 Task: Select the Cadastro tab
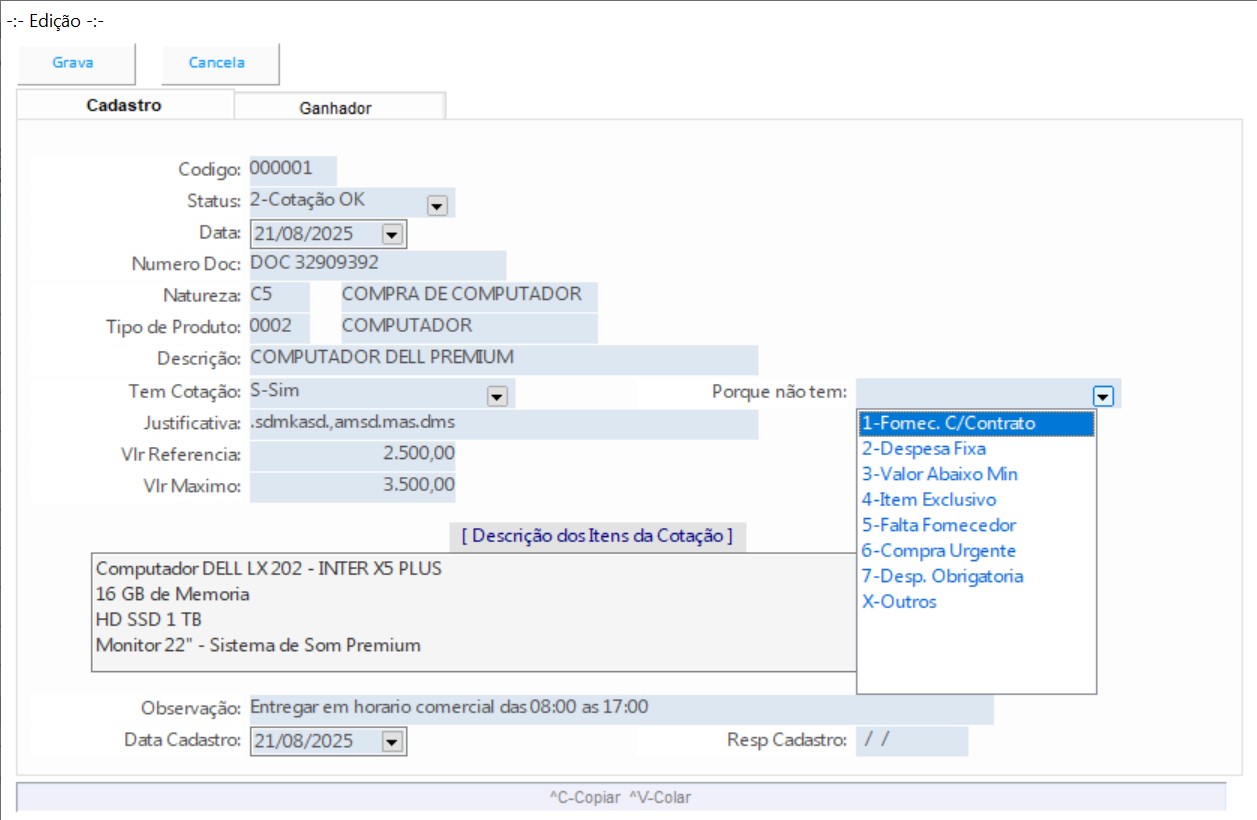tap(124, 106)
